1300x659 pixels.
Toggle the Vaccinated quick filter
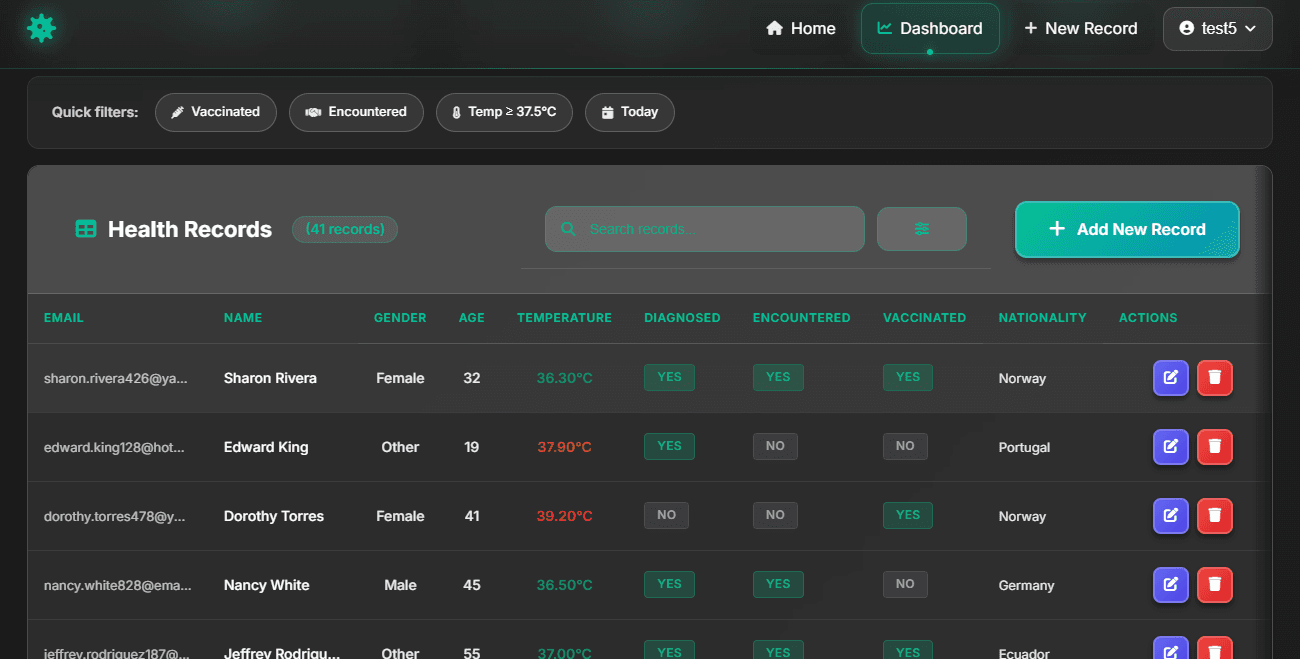[215, 112]
